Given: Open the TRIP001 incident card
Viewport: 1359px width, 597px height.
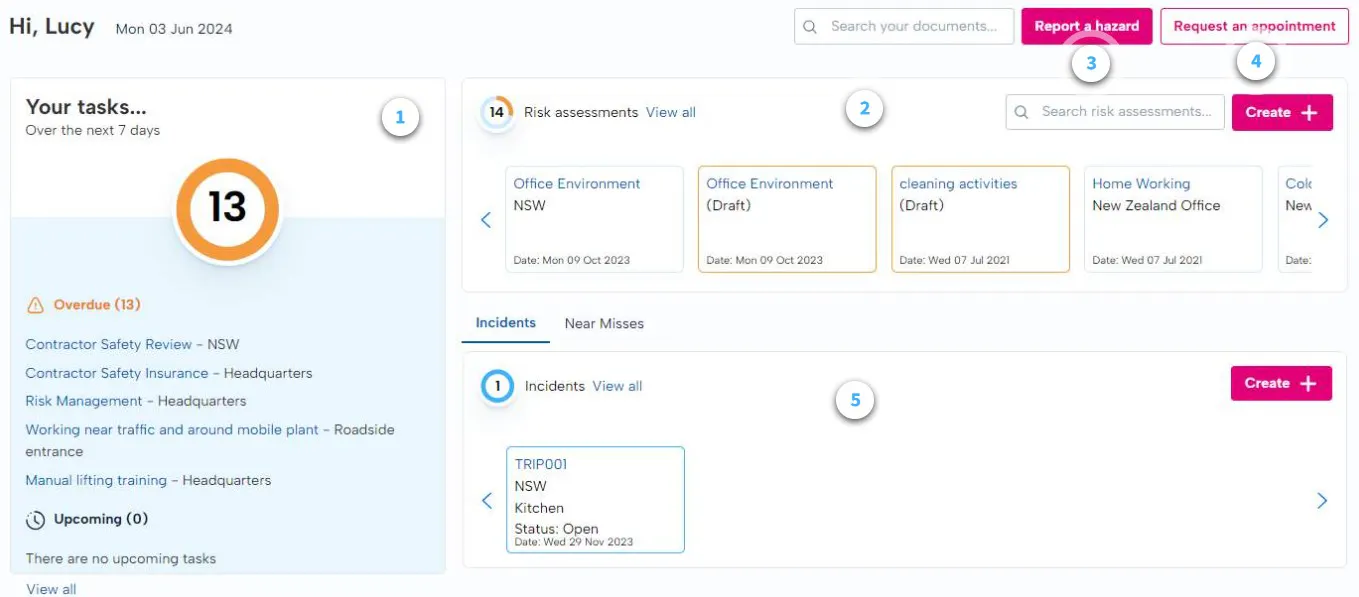Looking at the screenshot, I should pyautogui.click(x=595, y=499).
